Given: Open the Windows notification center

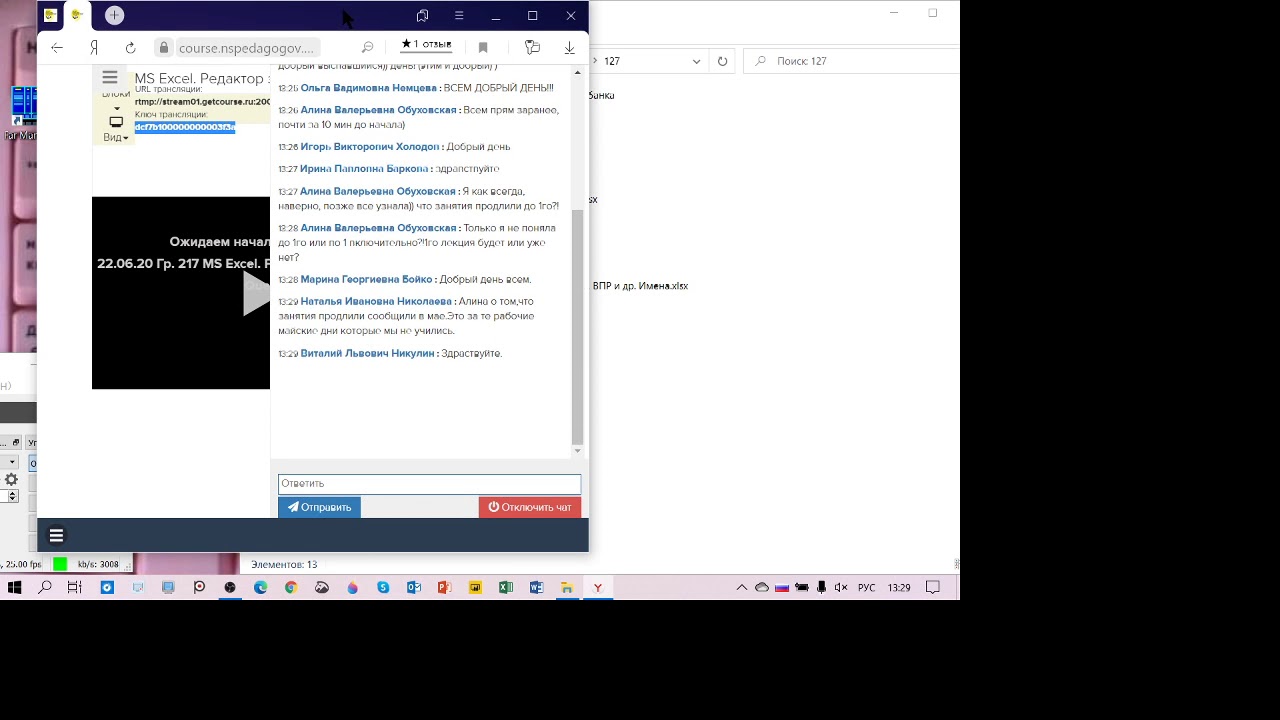Looking at the screenshot, I should [x=933, y=588].
